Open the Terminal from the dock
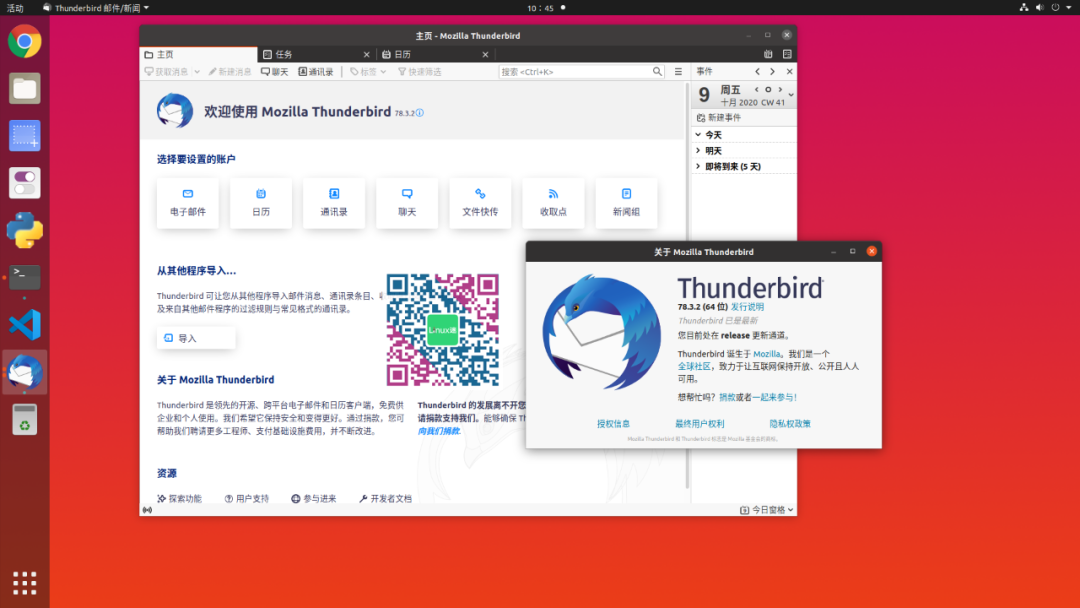 point(25,277)
